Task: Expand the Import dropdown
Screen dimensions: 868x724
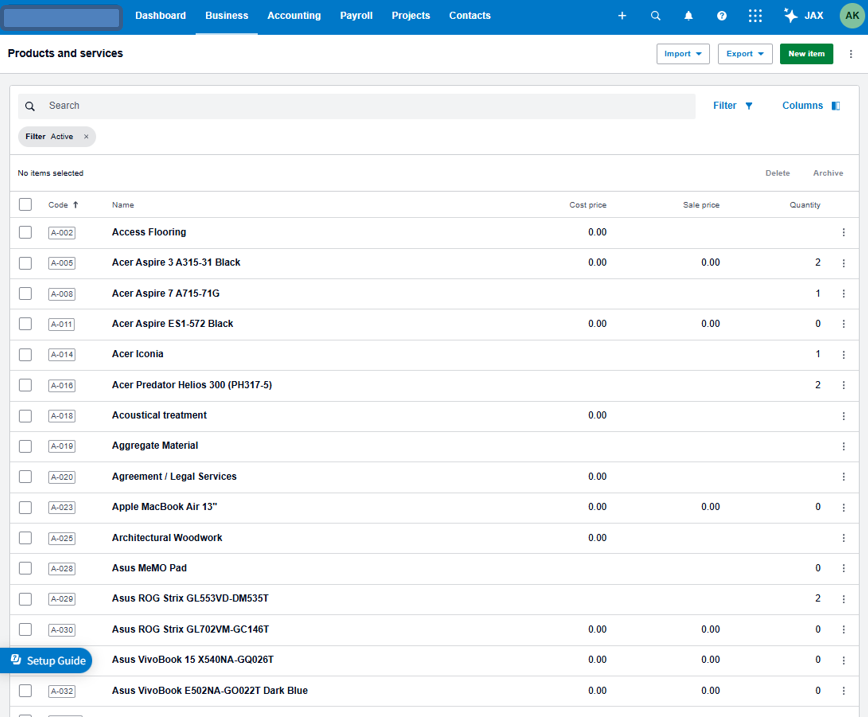Action: pyautogui.click(x=683, y=54)
